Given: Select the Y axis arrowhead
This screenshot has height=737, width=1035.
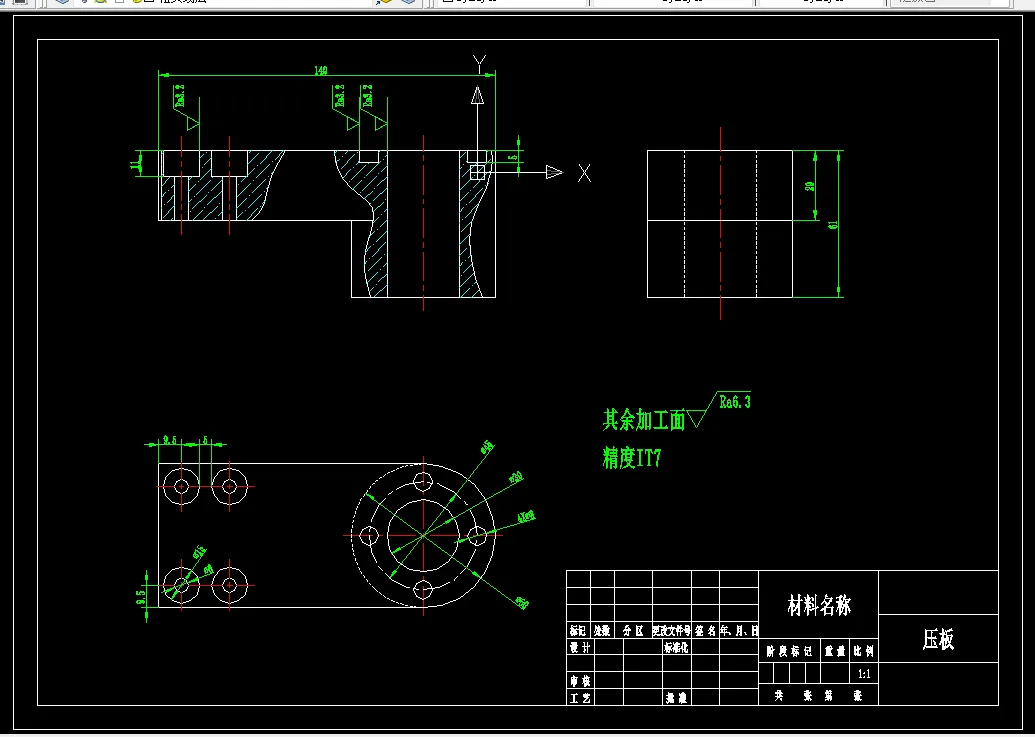Looking at the screenshot, I should coord(477,96).
